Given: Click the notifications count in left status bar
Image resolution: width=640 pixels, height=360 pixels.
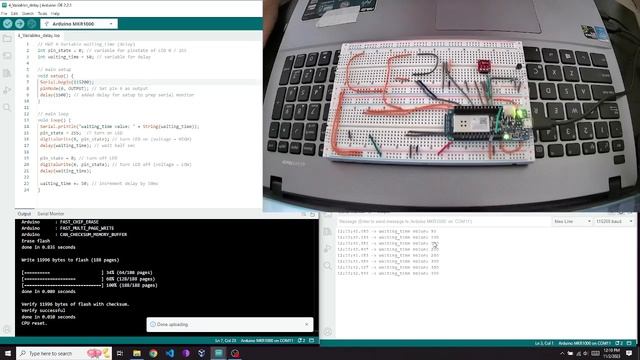Looking at the screenshot, I should tap(302, 340).
